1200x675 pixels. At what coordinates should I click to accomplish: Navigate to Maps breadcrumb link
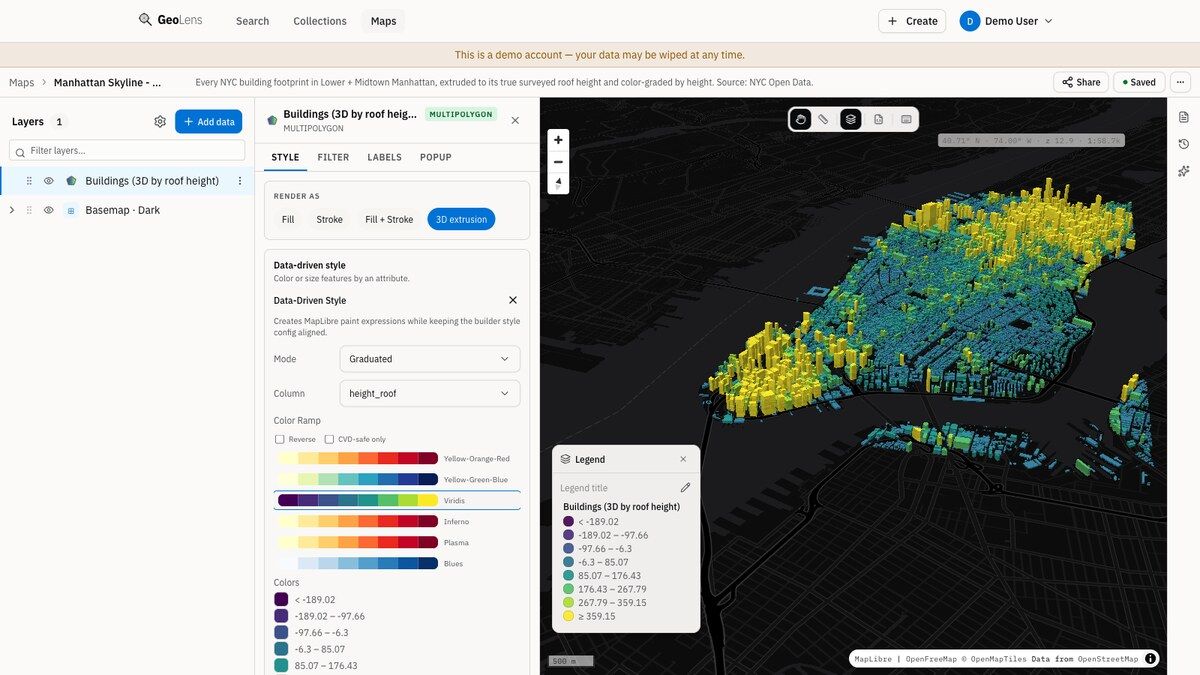[21, 82]
